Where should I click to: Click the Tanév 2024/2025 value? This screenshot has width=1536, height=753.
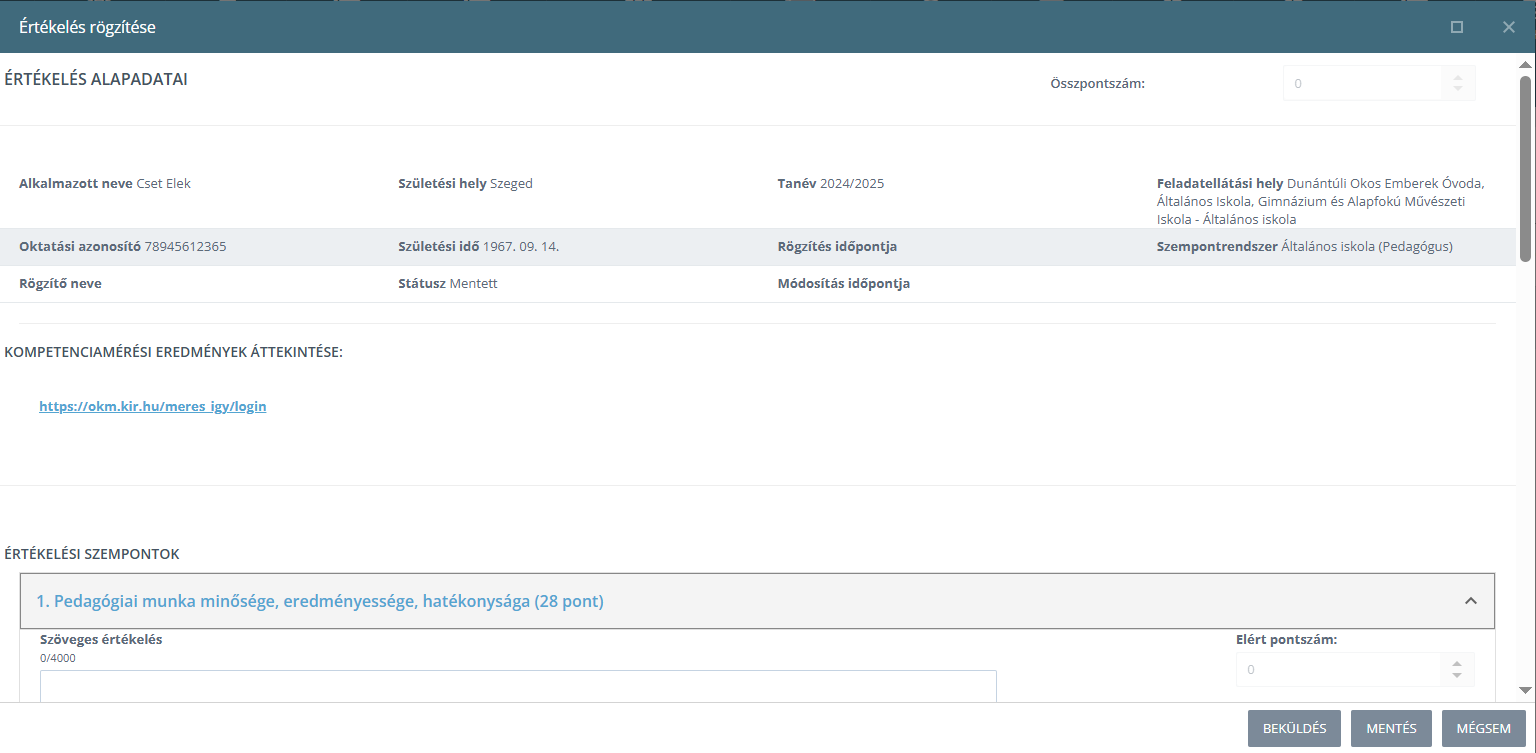click(x=852, y=184)
